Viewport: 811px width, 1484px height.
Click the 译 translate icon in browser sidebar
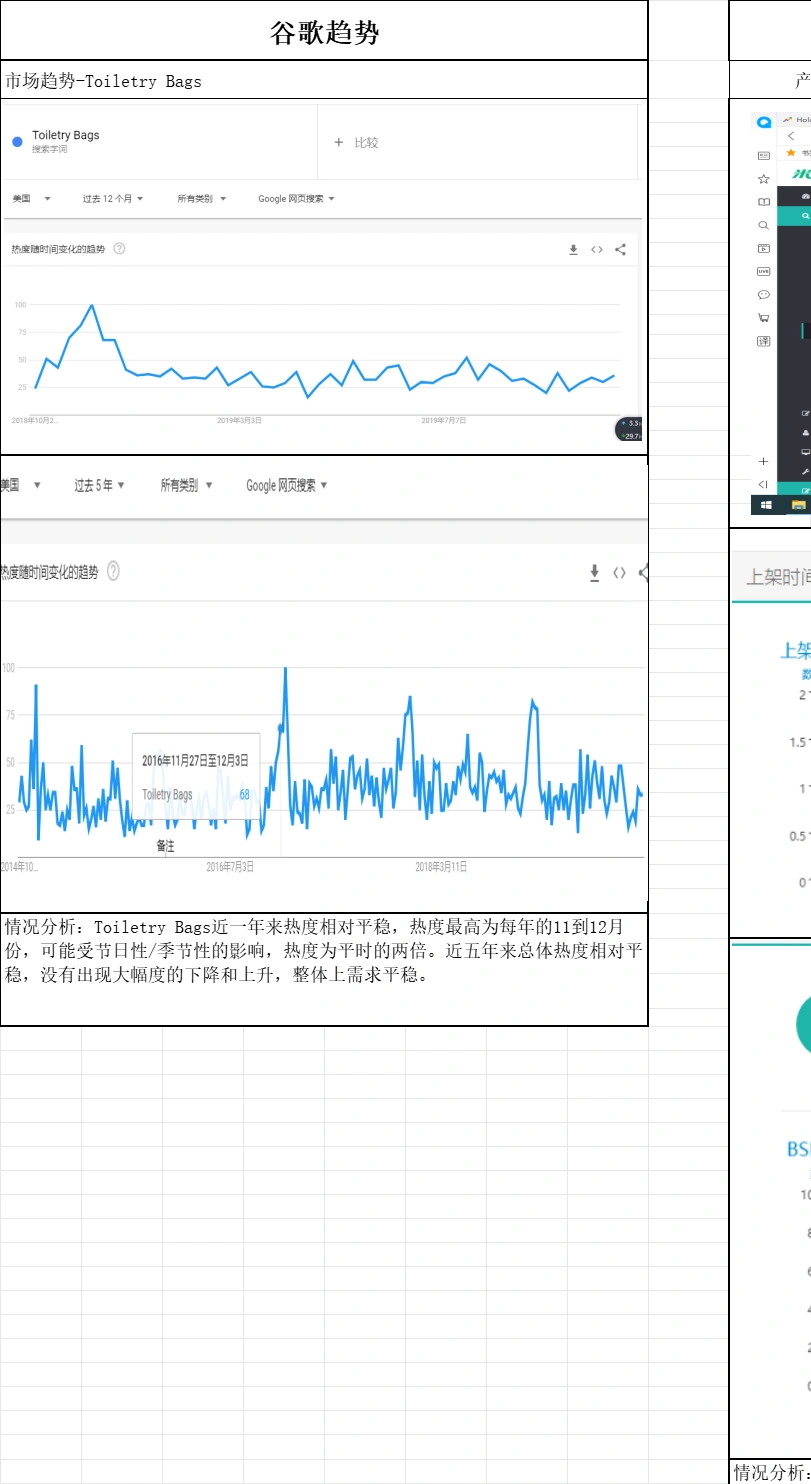[764, 341]
